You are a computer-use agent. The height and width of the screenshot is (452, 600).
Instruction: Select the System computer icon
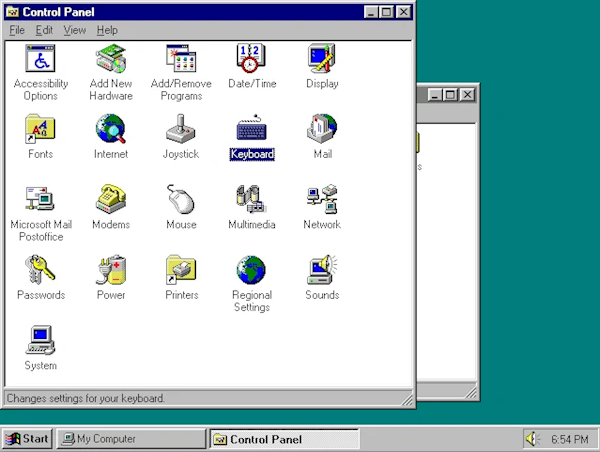[40, 340]
